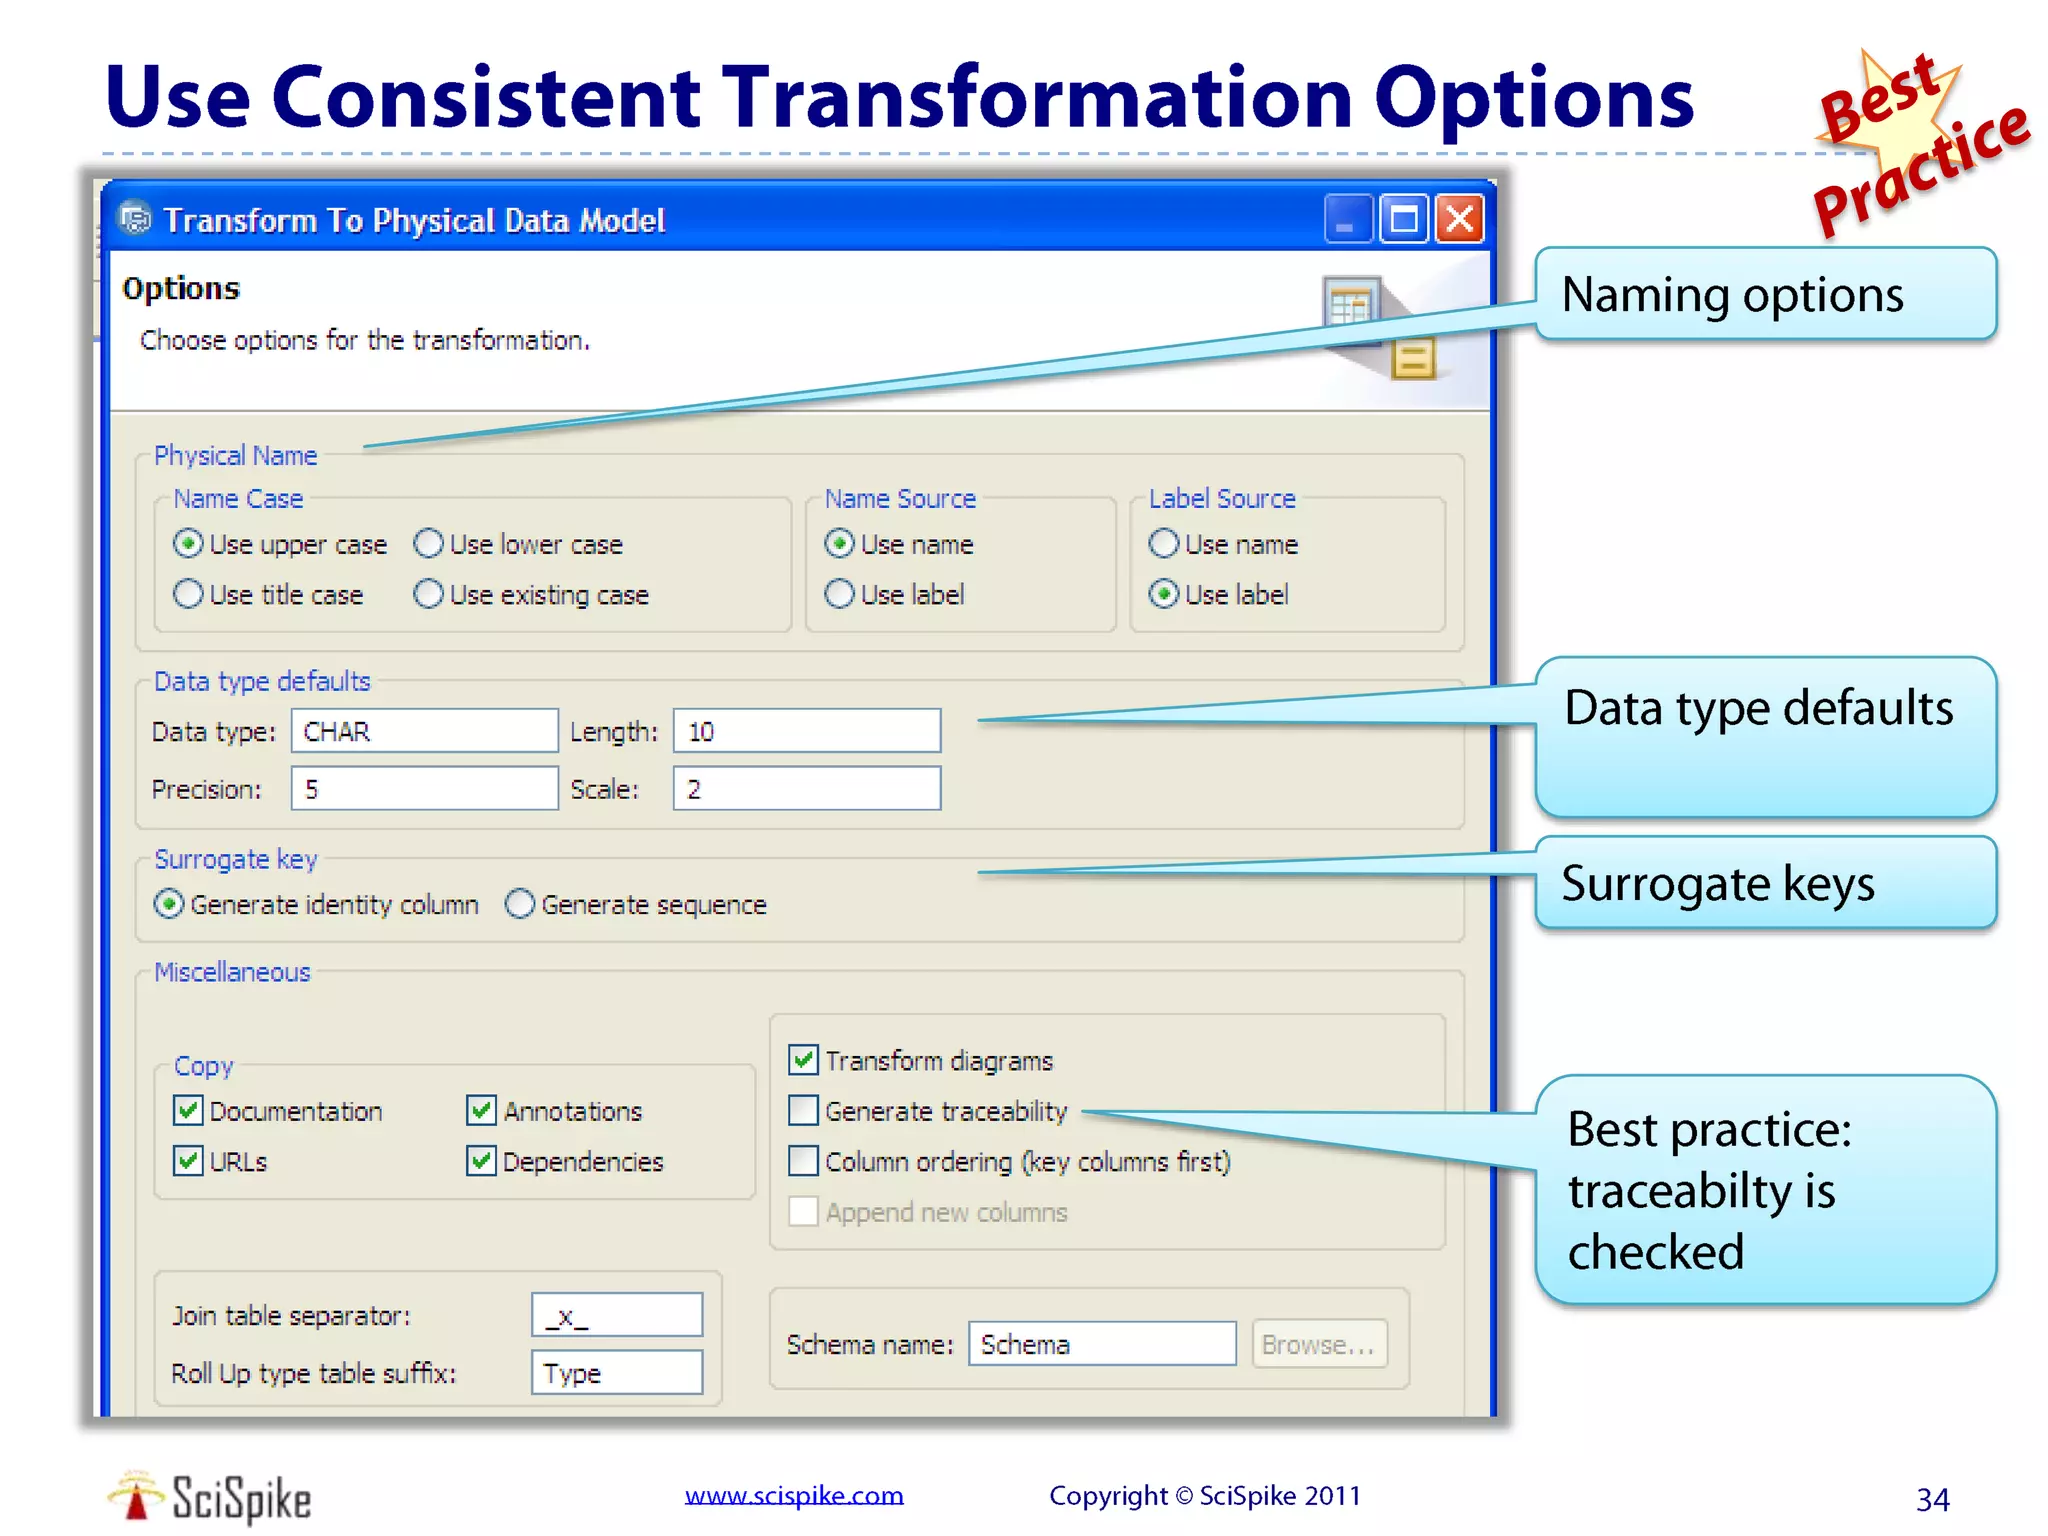Choose Use label under Name Source
2048x1536 pixels.
[x=840, y=594]
